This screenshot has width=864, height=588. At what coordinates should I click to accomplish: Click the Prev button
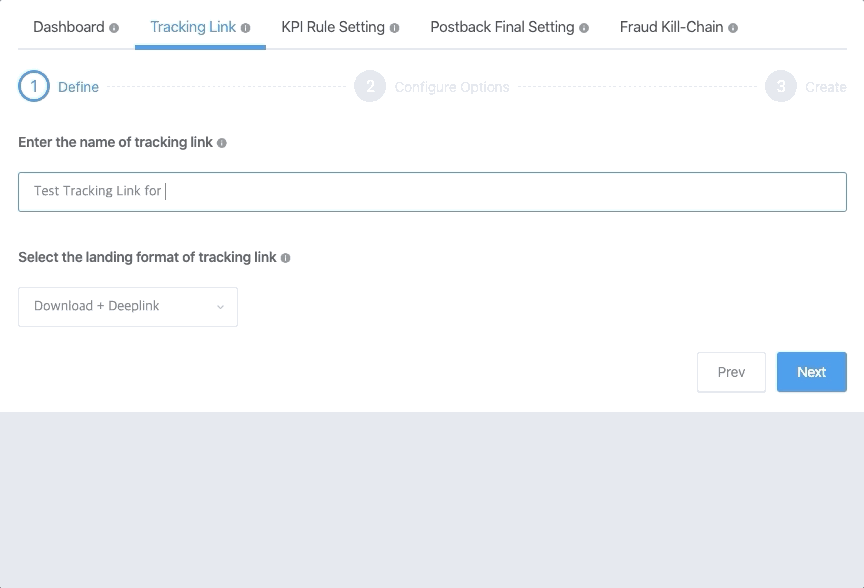731,371
